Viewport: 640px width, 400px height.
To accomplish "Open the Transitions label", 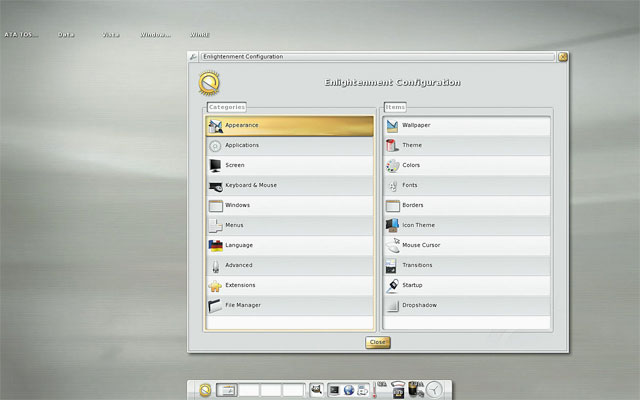I will click(x=417, y=265).
